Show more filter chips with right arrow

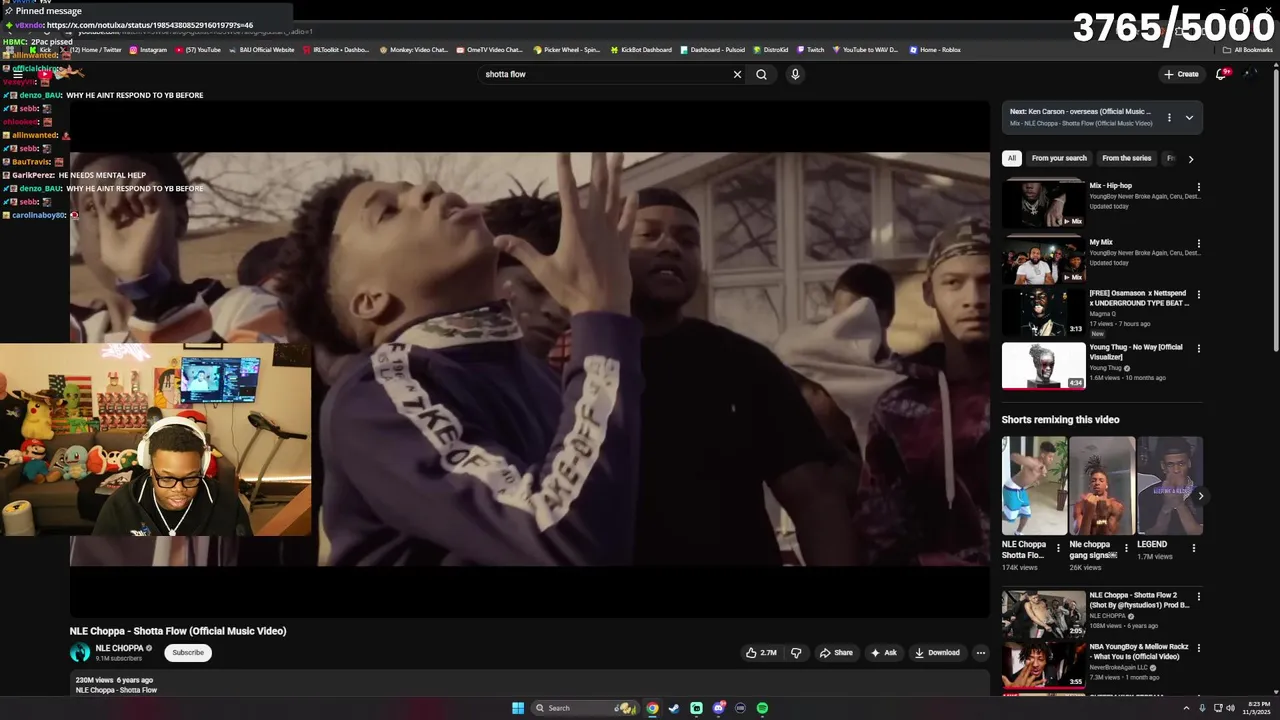tap(1190, 159)
